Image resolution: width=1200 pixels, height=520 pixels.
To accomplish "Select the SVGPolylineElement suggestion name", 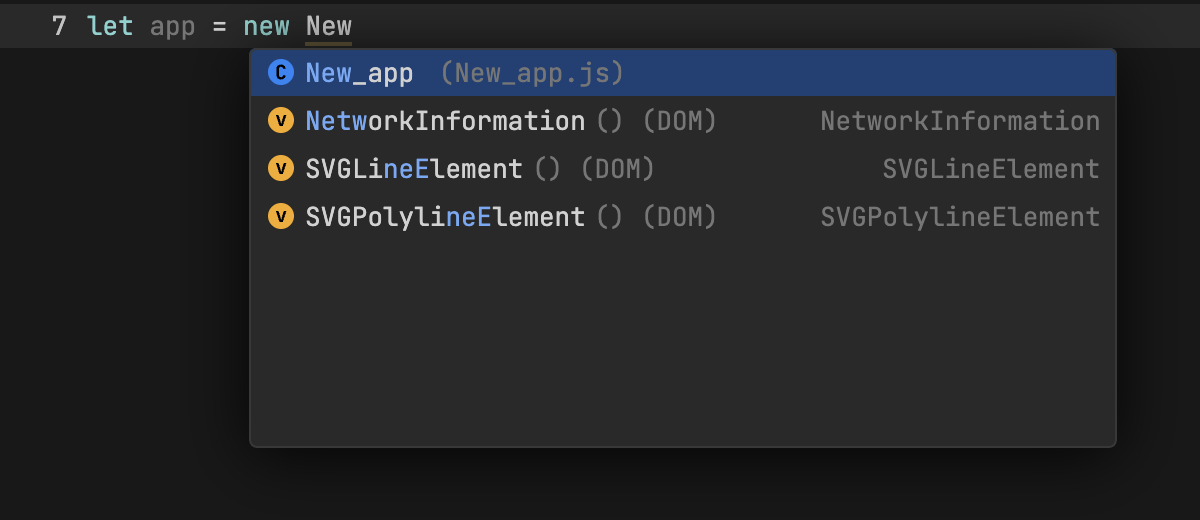I will tap(445, 217).
